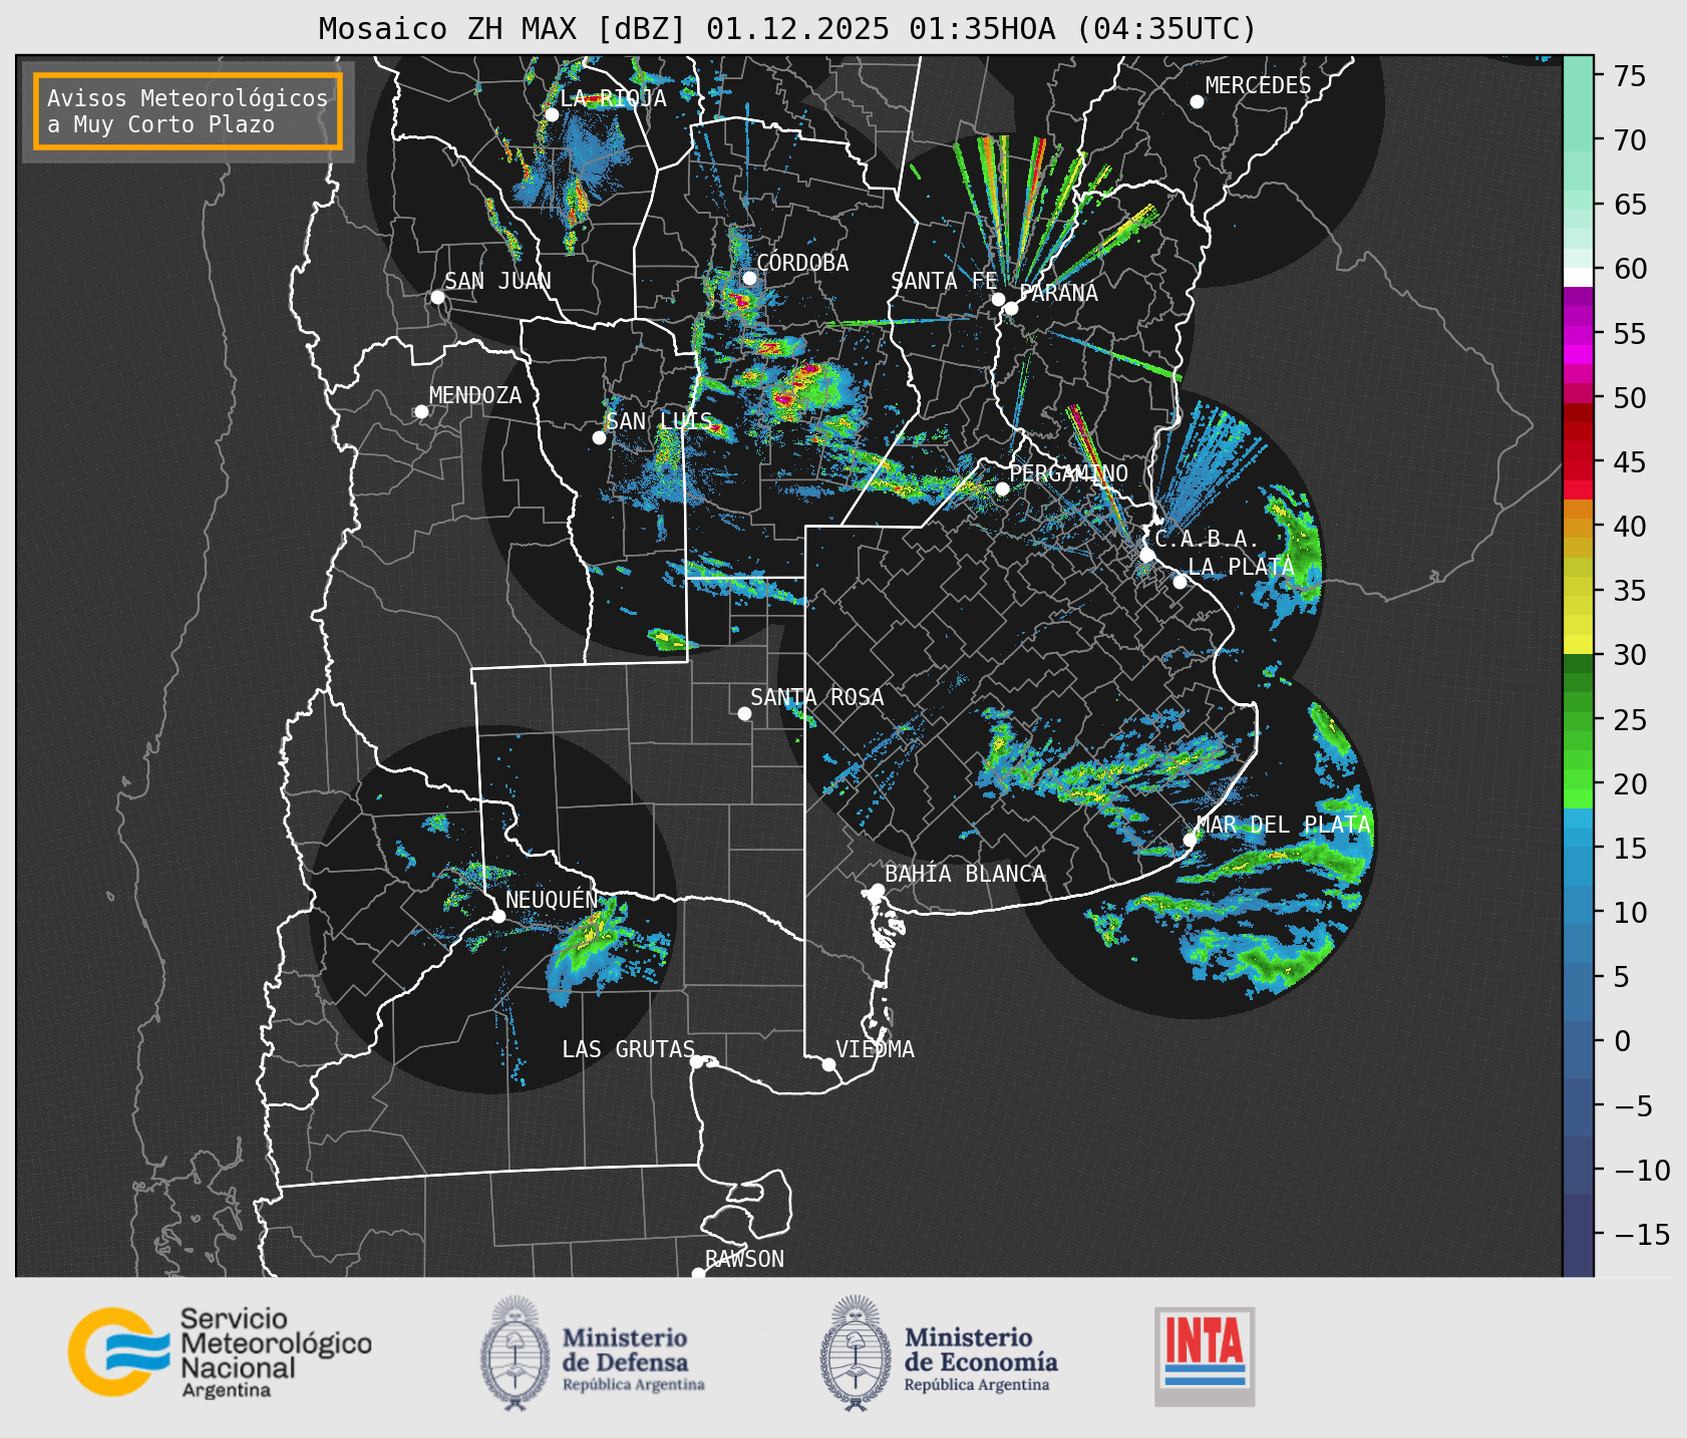Click the Santa Rosa city marker dot
This screenshot has height=1438, width=1687.
[x=744, y=714]
